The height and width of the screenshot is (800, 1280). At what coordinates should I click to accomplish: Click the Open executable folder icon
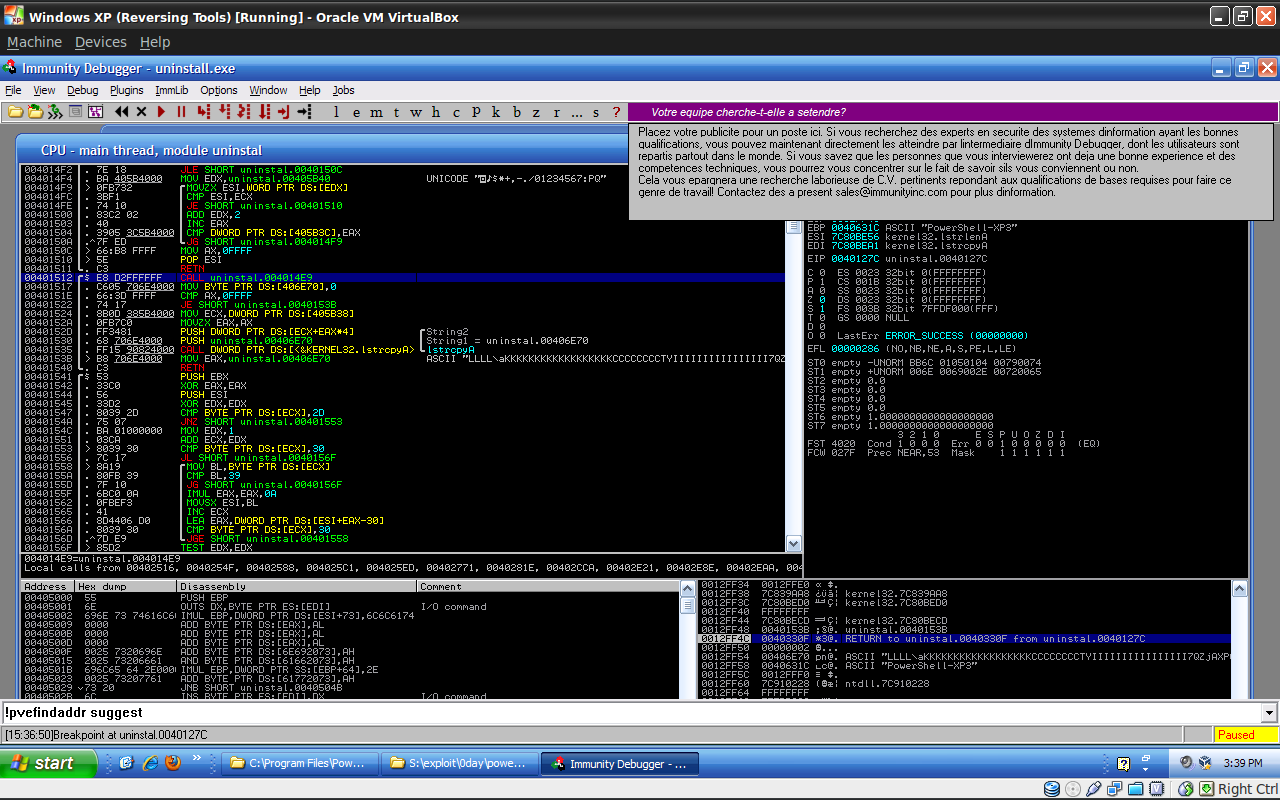click(15, 111)
